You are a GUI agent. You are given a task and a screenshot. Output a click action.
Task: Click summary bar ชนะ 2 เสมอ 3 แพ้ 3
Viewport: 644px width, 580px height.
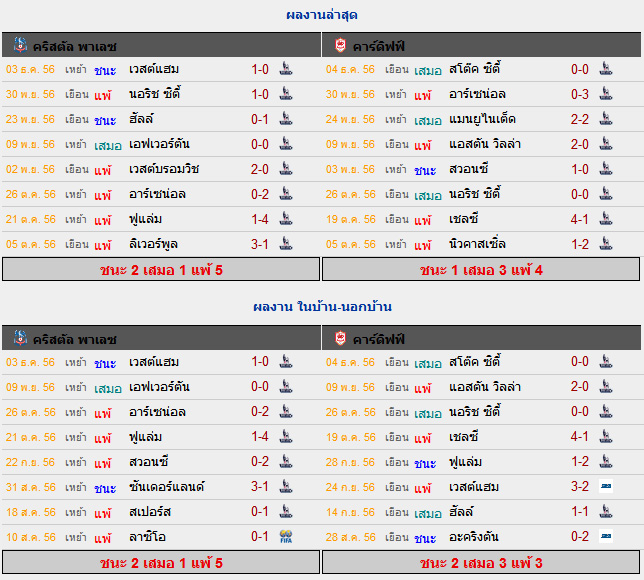[481, 562]
